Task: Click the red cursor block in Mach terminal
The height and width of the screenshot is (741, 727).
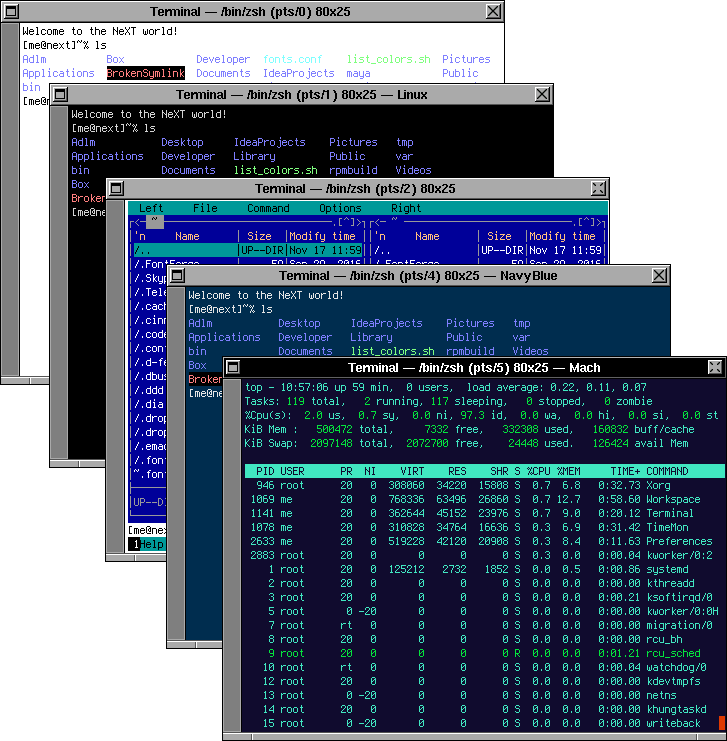Action: [721, 723]
